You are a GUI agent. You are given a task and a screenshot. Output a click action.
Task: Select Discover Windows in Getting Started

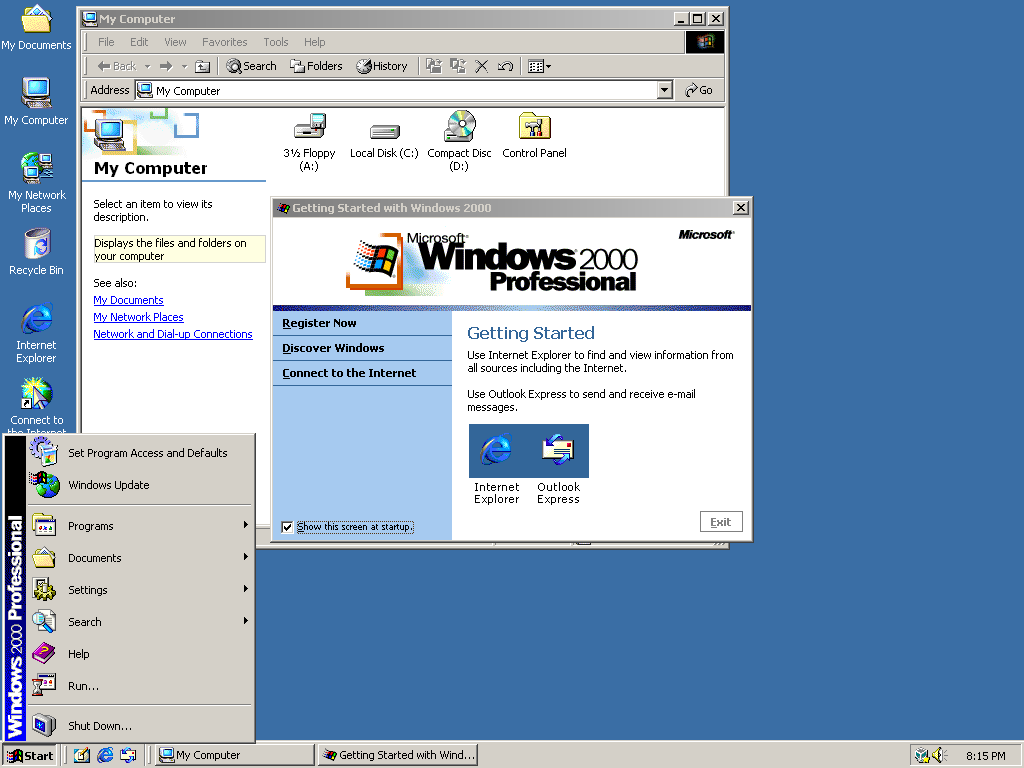coord(362,348)
